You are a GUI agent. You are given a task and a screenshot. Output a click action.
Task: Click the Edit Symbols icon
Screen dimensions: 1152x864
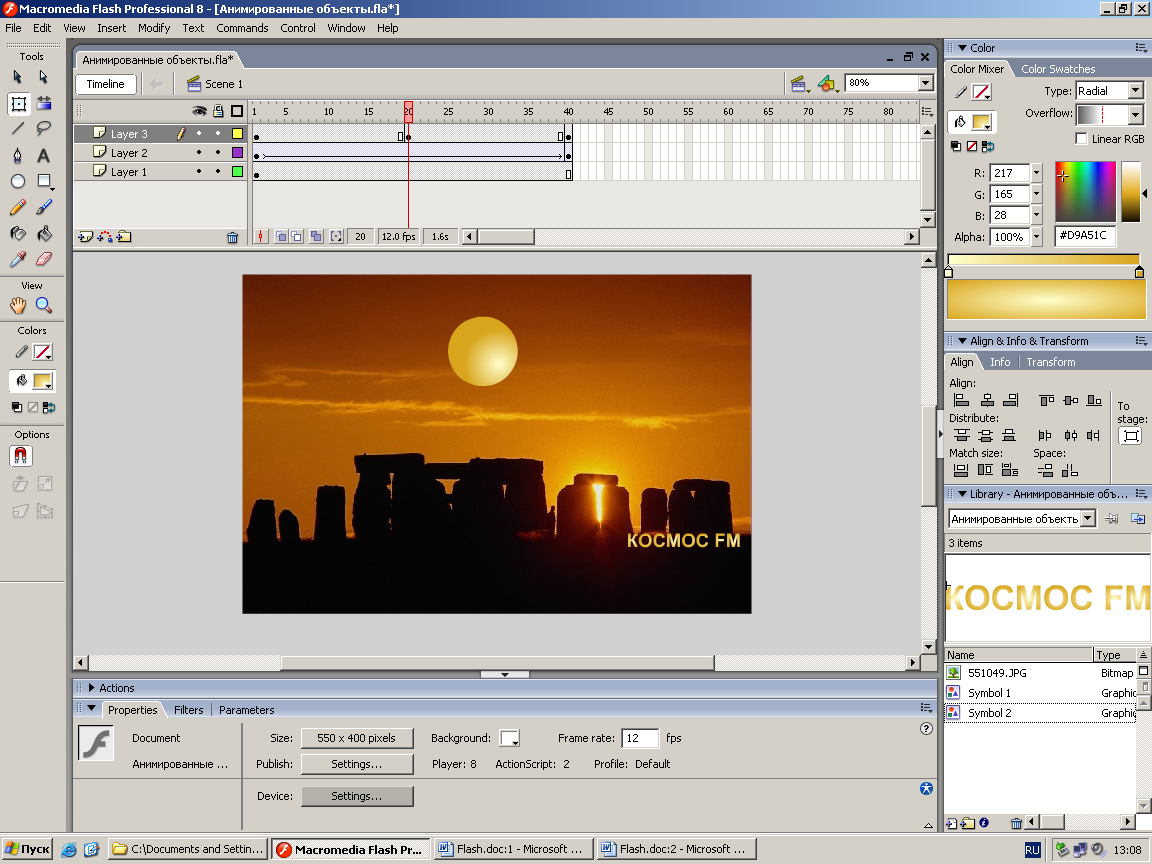tap(828, 84)
